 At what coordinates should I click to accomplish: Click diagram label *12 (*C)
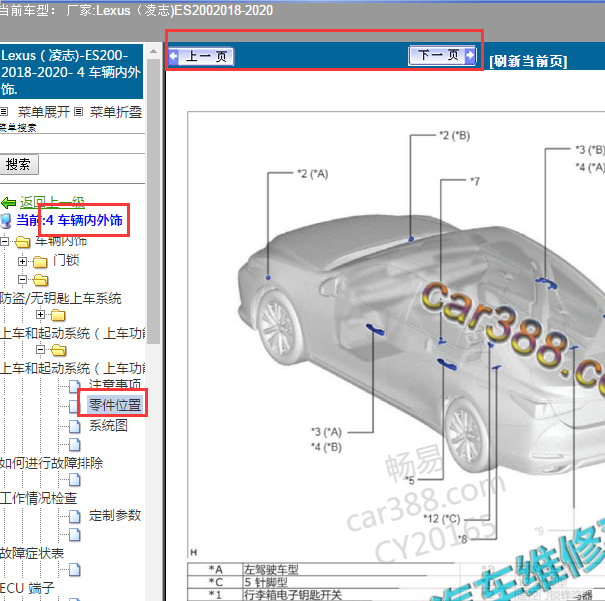(x=442, y=519)
